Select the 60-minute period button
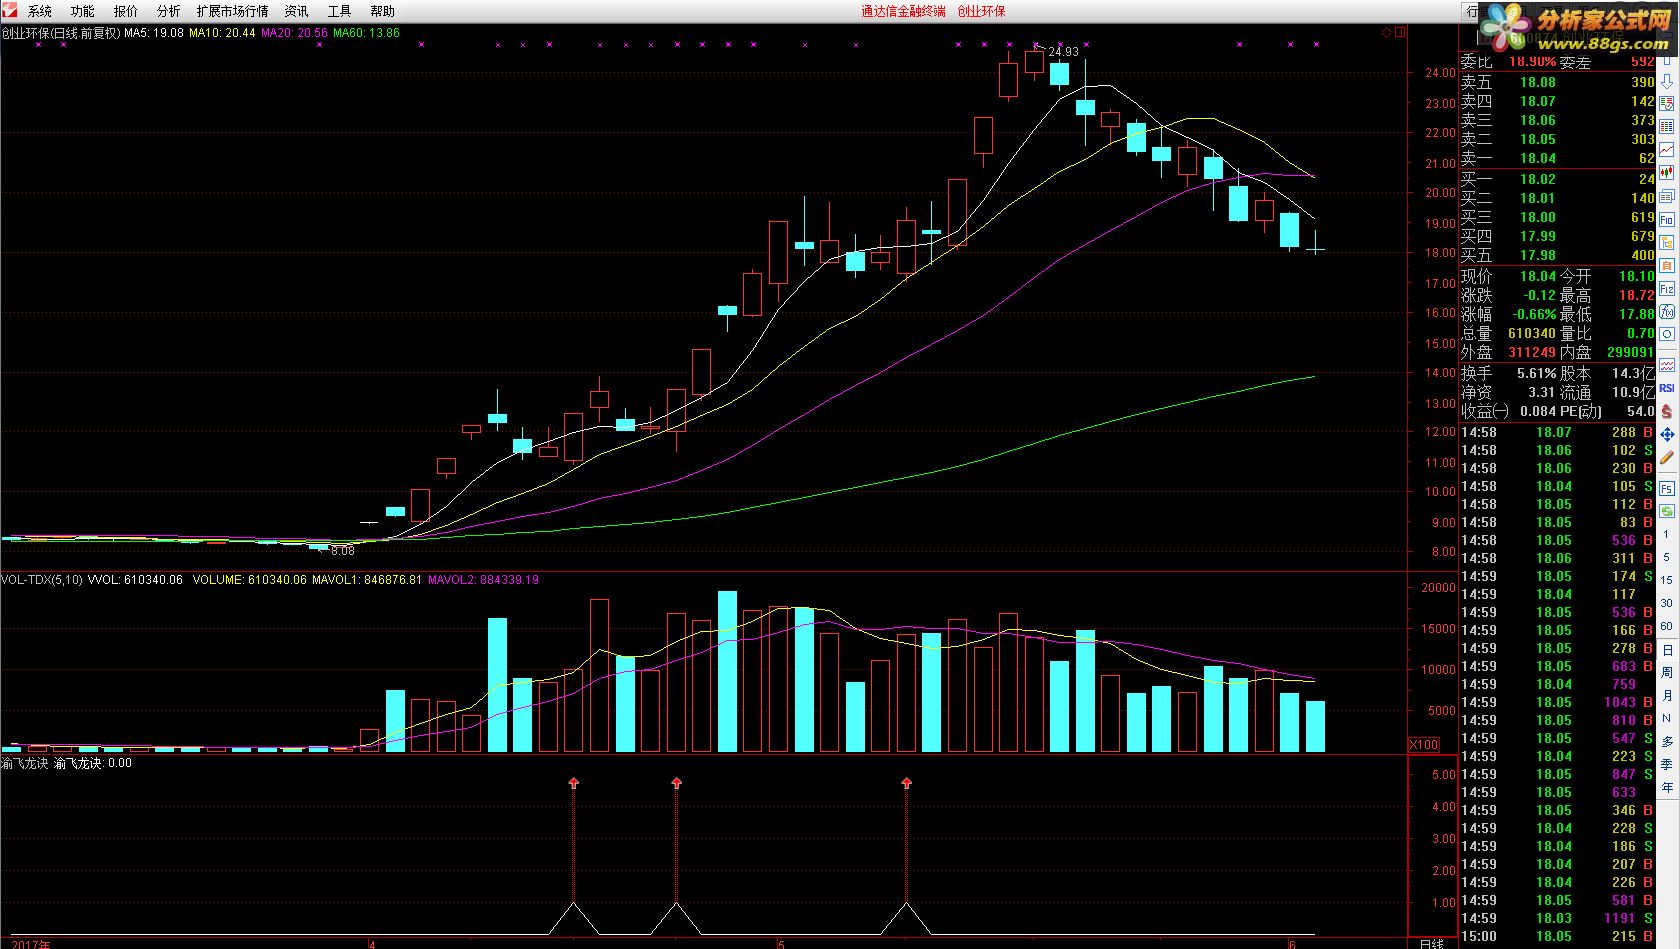This screenshot has height=949, width=1680. point(1667,627)
